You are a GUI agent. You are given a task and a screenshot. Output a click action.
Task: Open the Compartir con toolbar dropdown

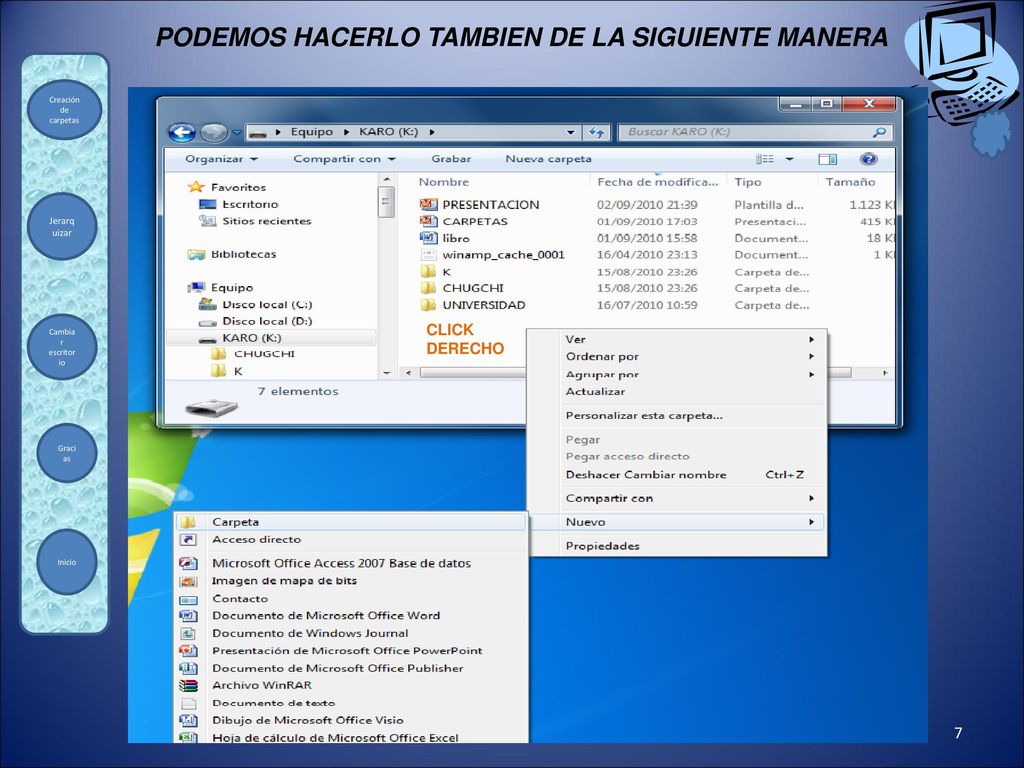(344, 159)
